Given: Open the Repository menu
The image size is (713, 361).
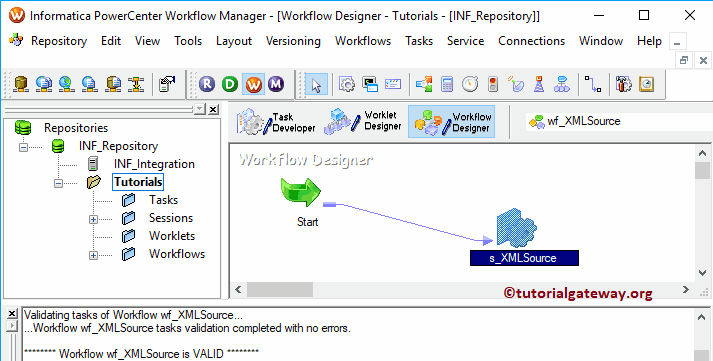Looking at the screenshot, I should point(59,41).
